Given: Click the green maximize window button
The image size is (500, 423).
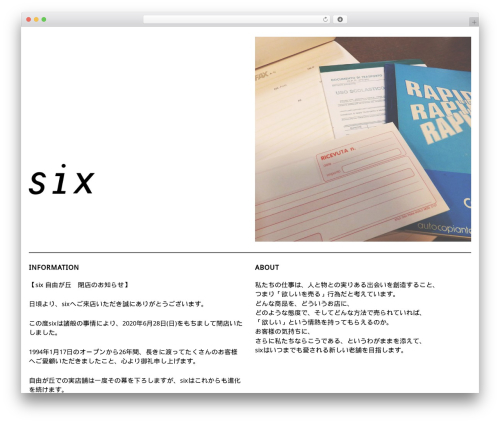Looking at the screenshot, I should (44, 19).
